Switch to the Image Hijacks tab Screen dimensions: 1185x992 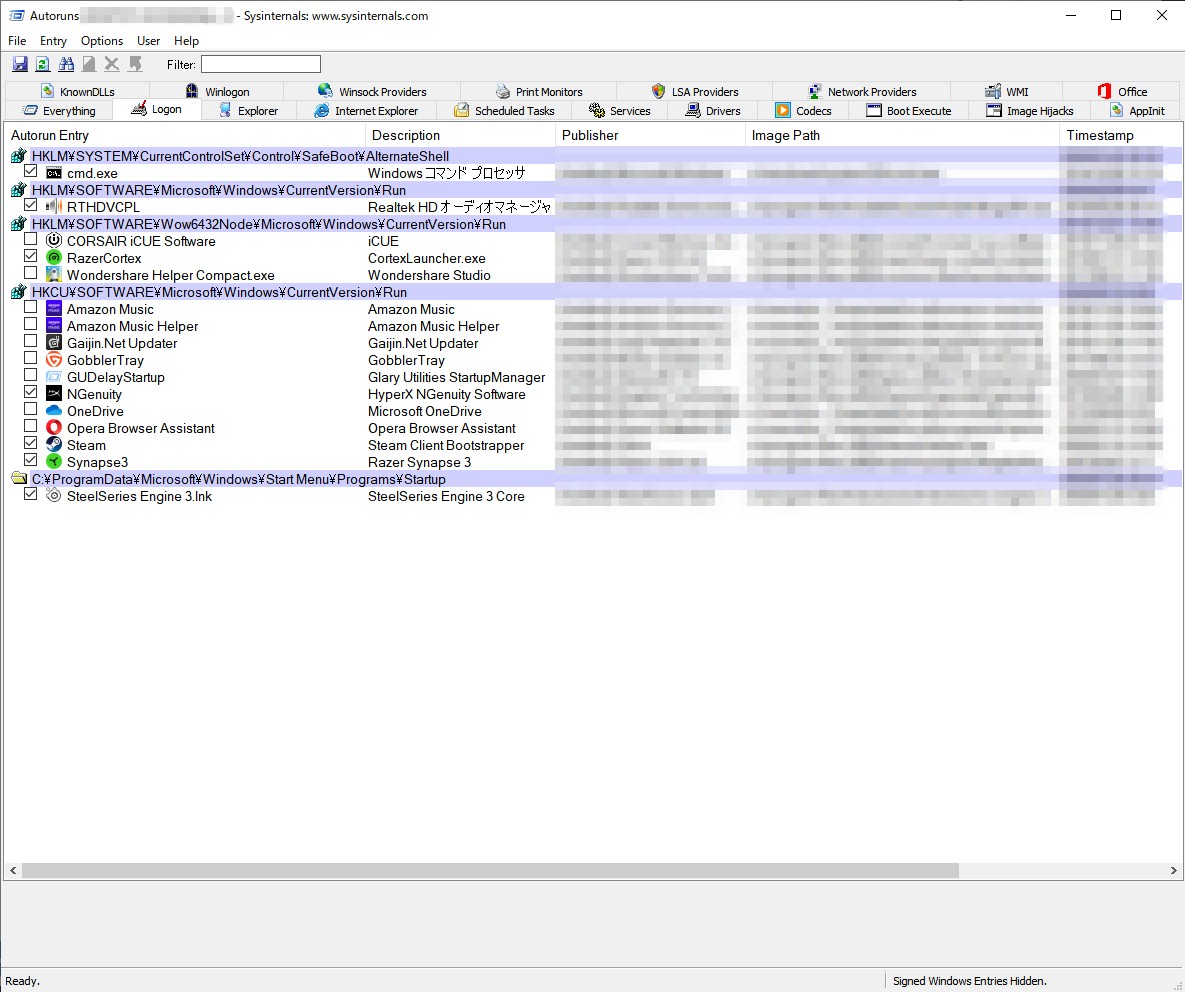[1029, 111]
